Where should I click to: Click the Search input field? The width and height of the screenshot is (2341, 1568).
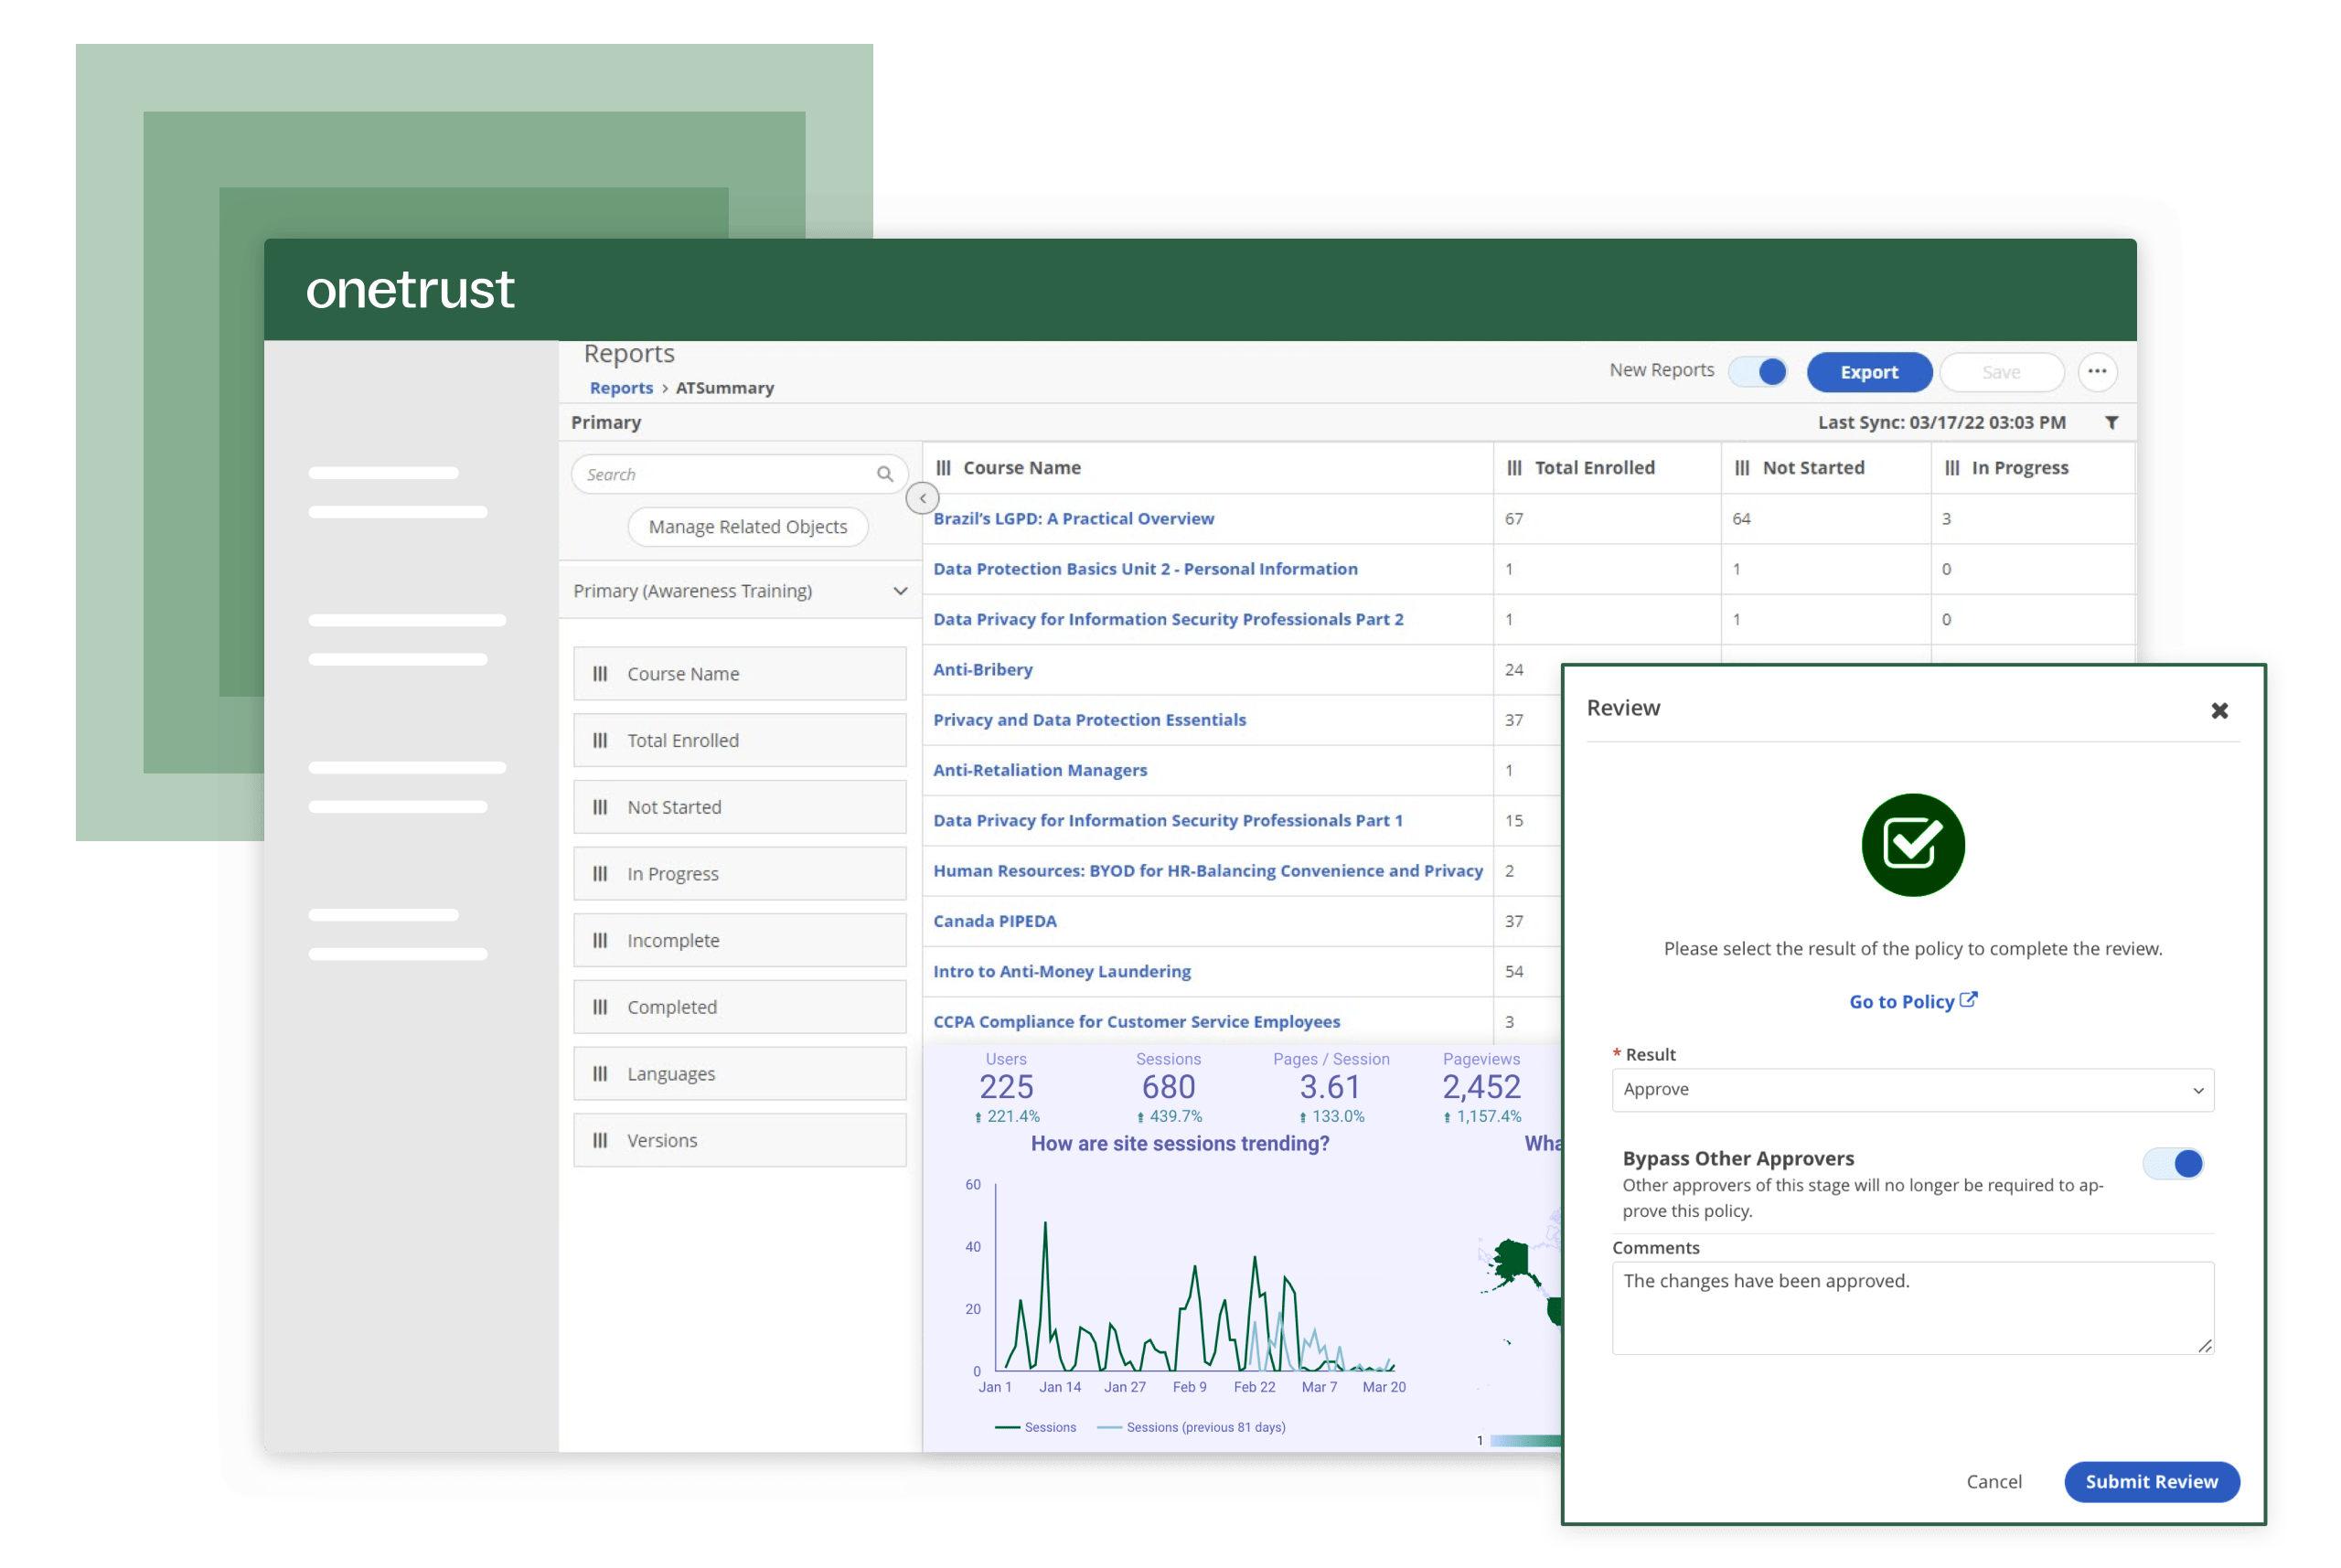tap(739, 474)
